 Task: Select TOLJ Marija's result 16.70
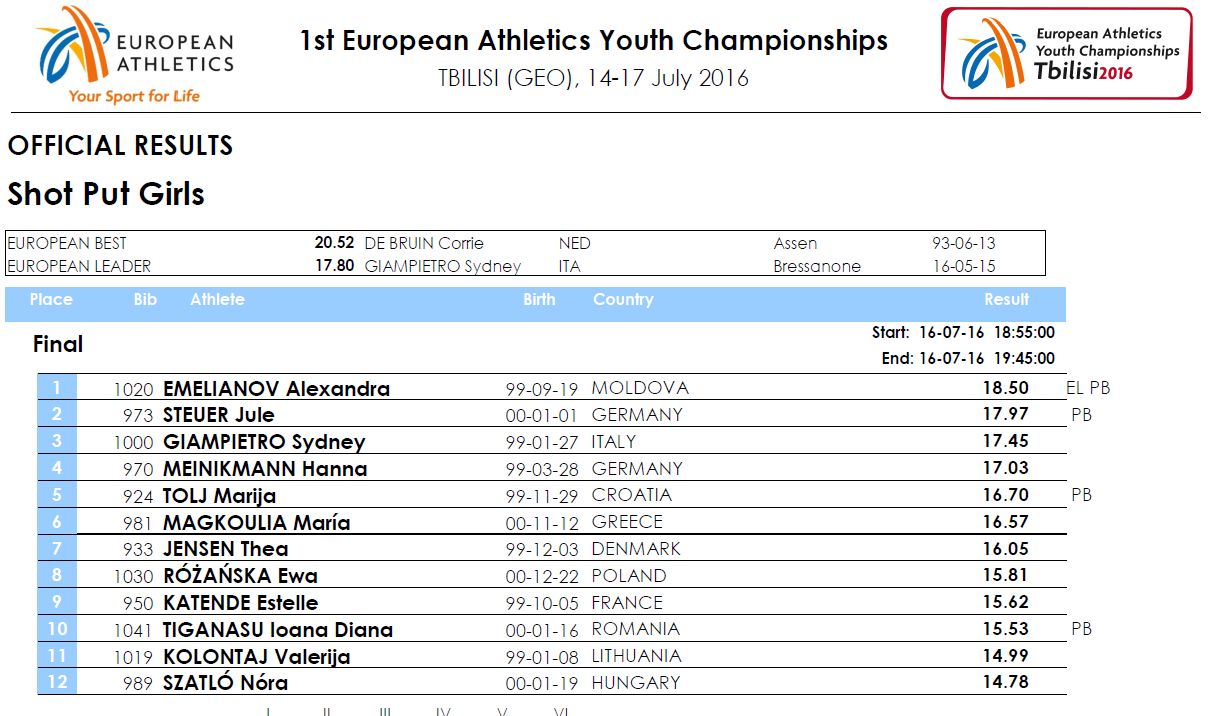coord(1006,495)
